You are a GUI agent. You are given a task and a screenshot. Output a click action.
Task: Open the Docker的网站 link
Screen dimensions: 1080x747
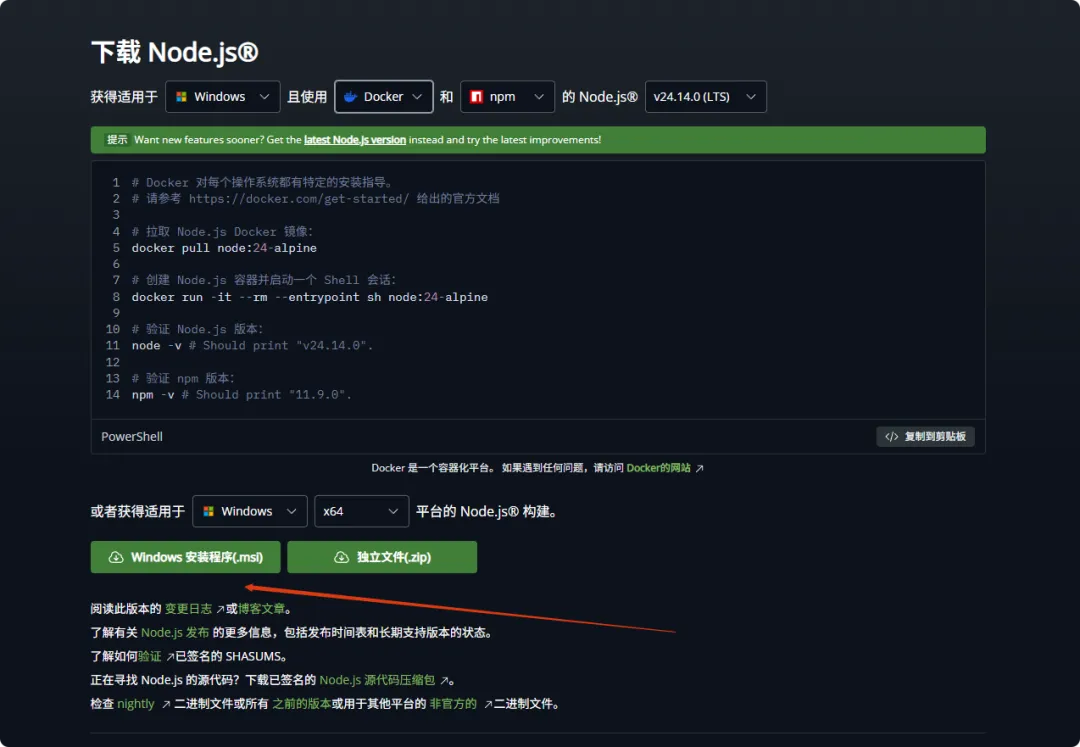click(658, 468)
